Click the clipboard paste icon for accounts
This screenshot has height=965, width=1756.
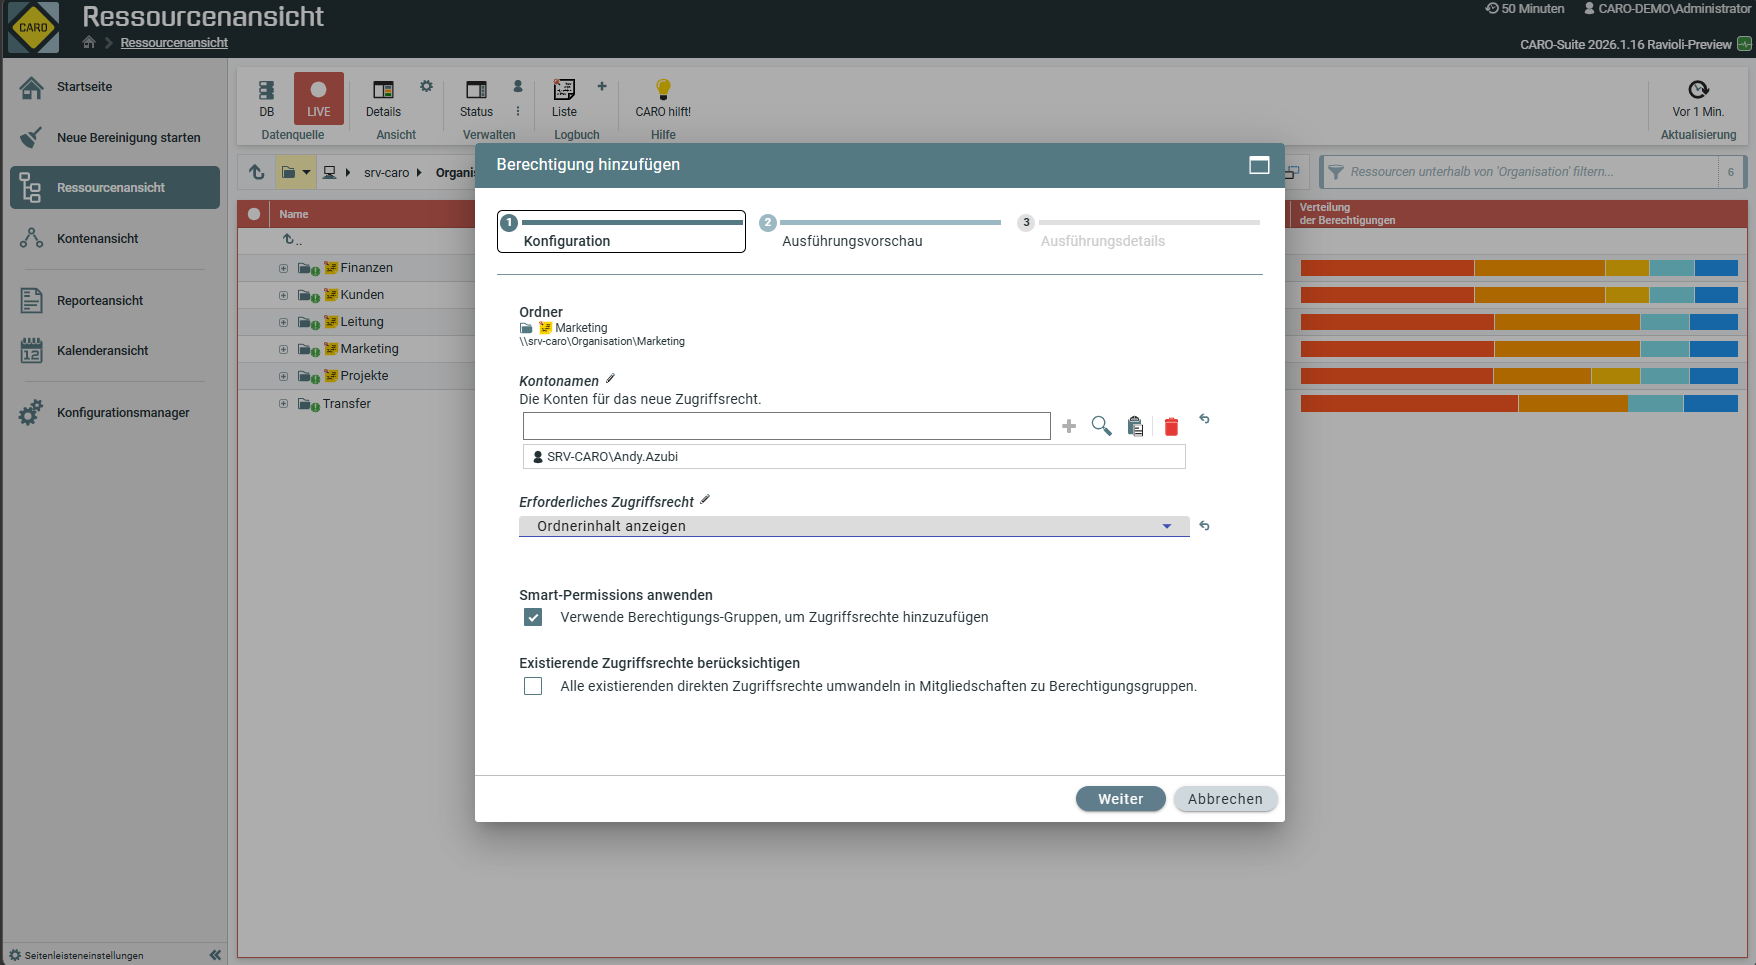click(1135, 426)
